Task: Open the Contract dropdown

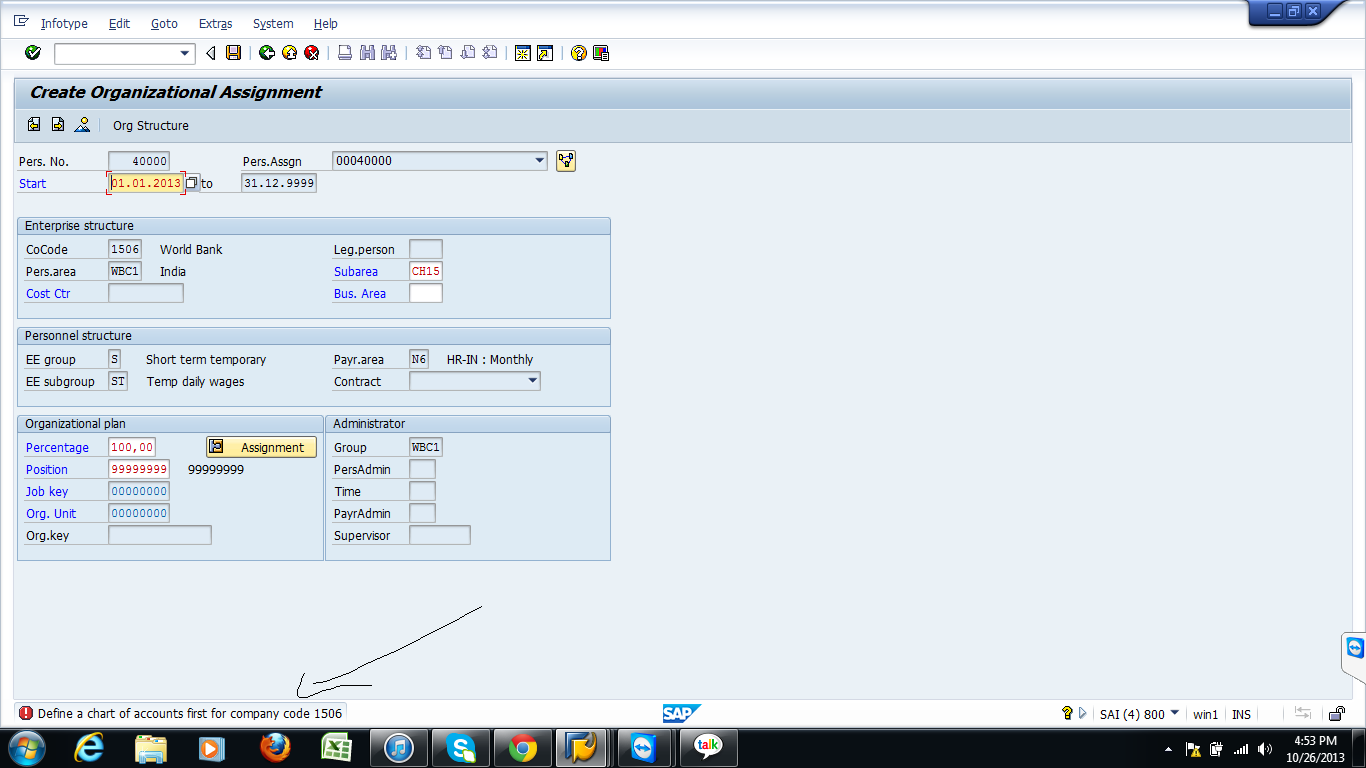Action: (532, 381)
